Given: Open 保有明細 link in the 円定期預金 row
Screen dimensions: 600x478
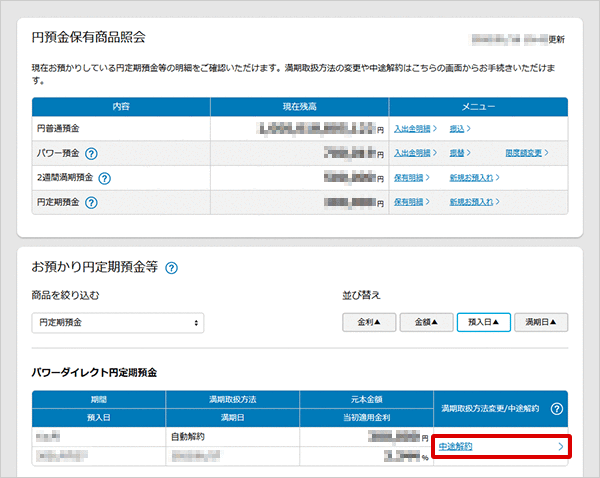Looking at the screenshot, I should (x=412, y=202).
